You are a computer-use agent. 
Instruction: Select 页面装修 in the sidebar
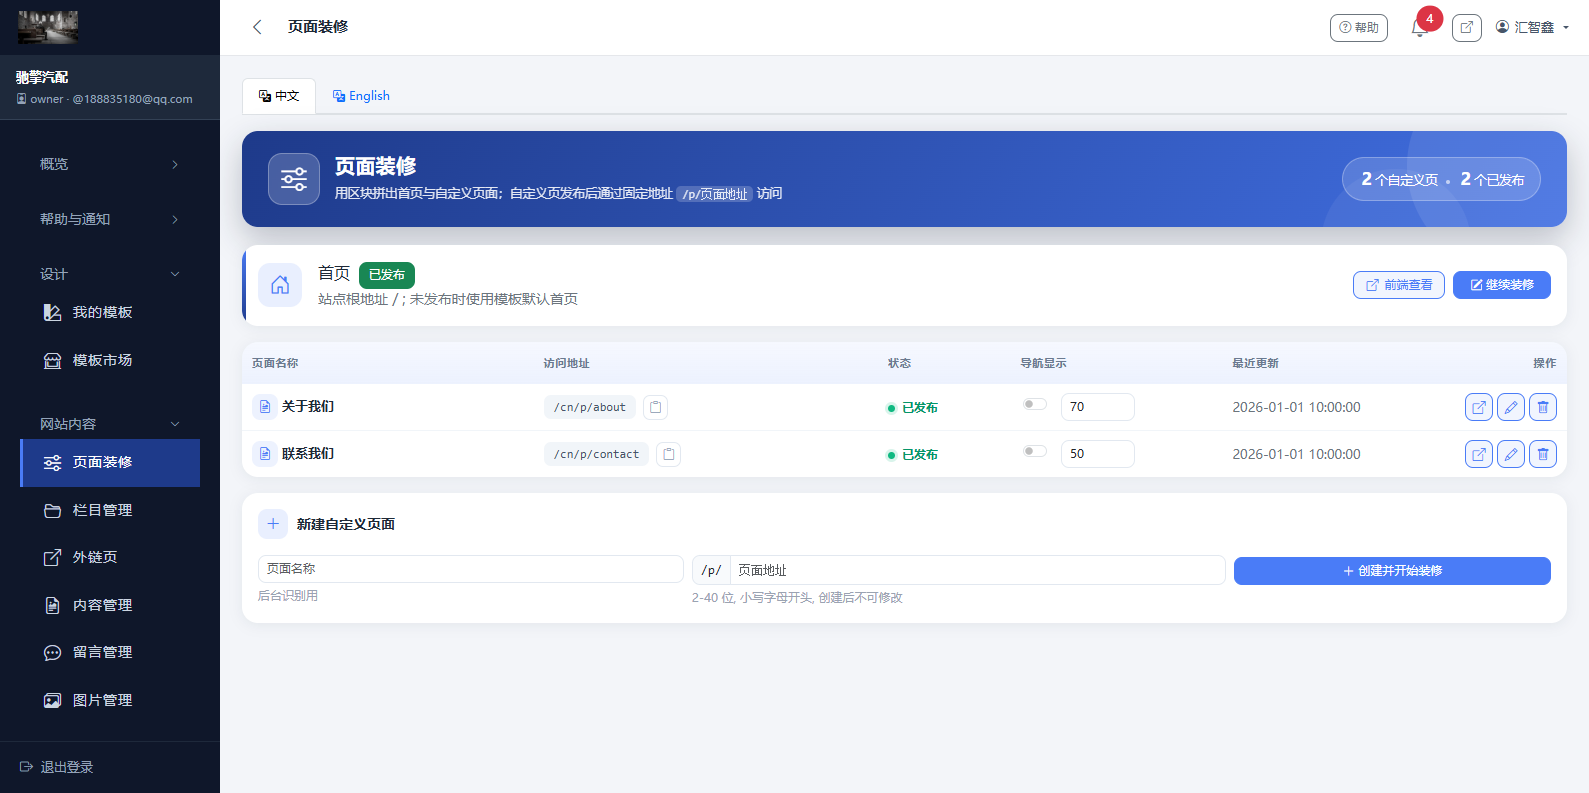click(x=110, y=463)
